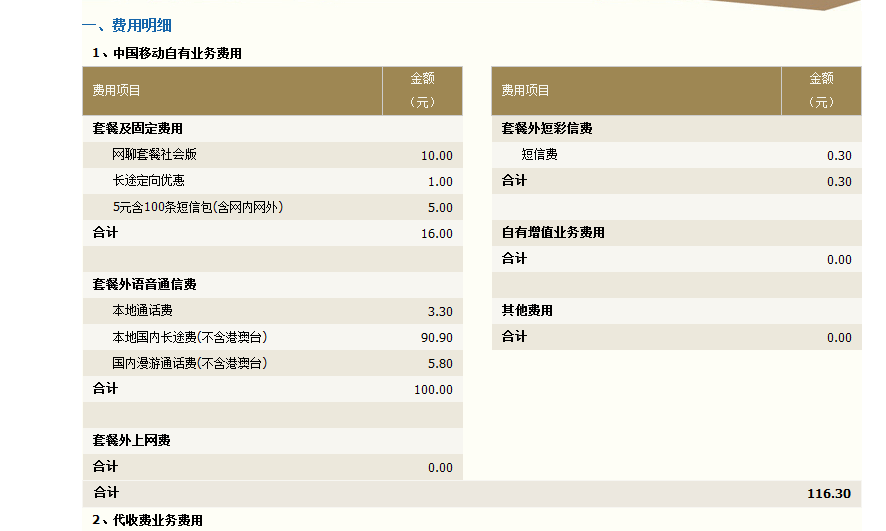Viewport: 886px width, 531px height.
Task: Click the 16.00 subtotal amount
Action: (437, 234)
